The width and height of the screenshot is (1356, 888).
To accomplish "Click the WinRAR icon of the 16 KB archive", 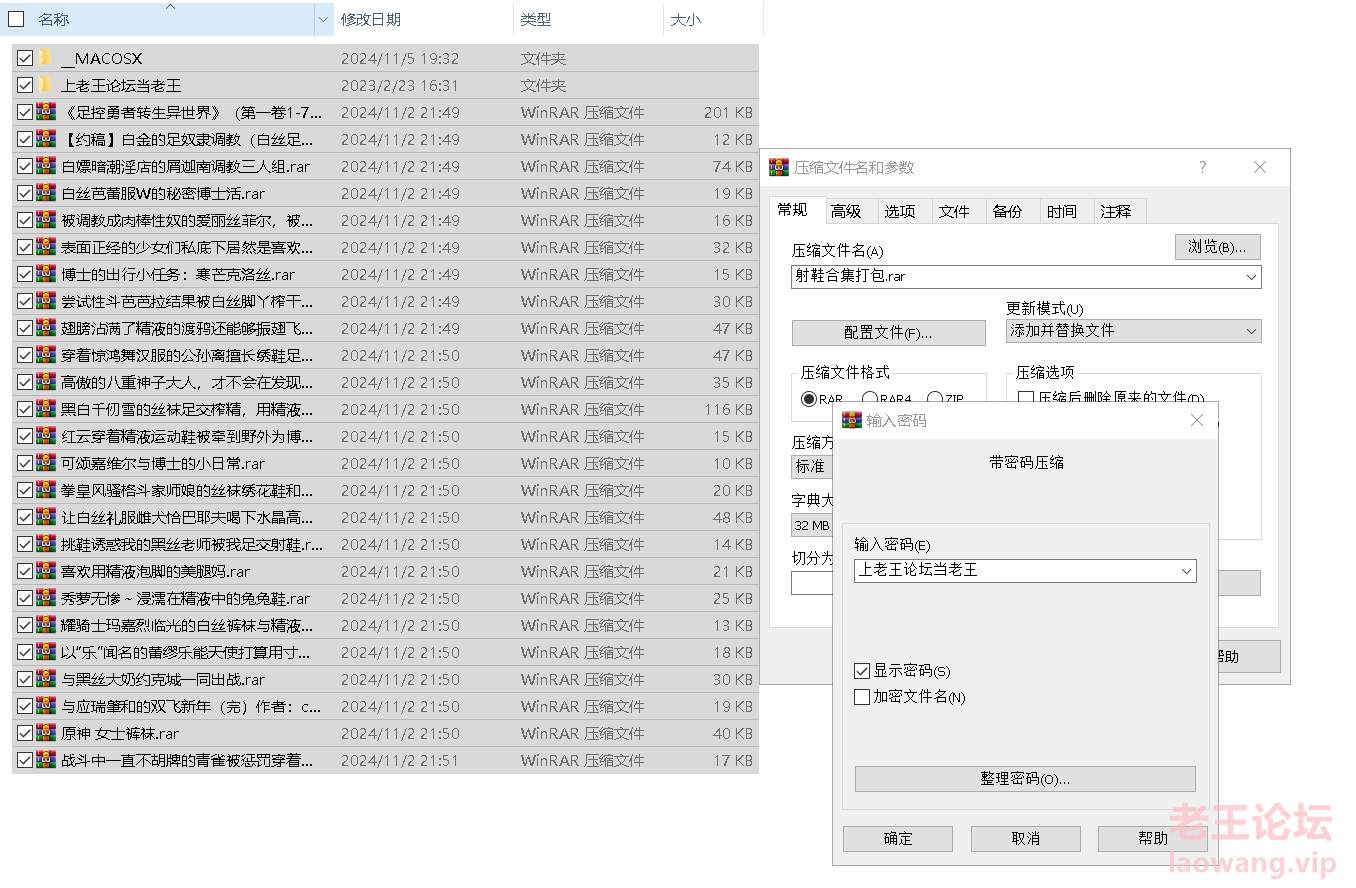I will pos(45,220).
